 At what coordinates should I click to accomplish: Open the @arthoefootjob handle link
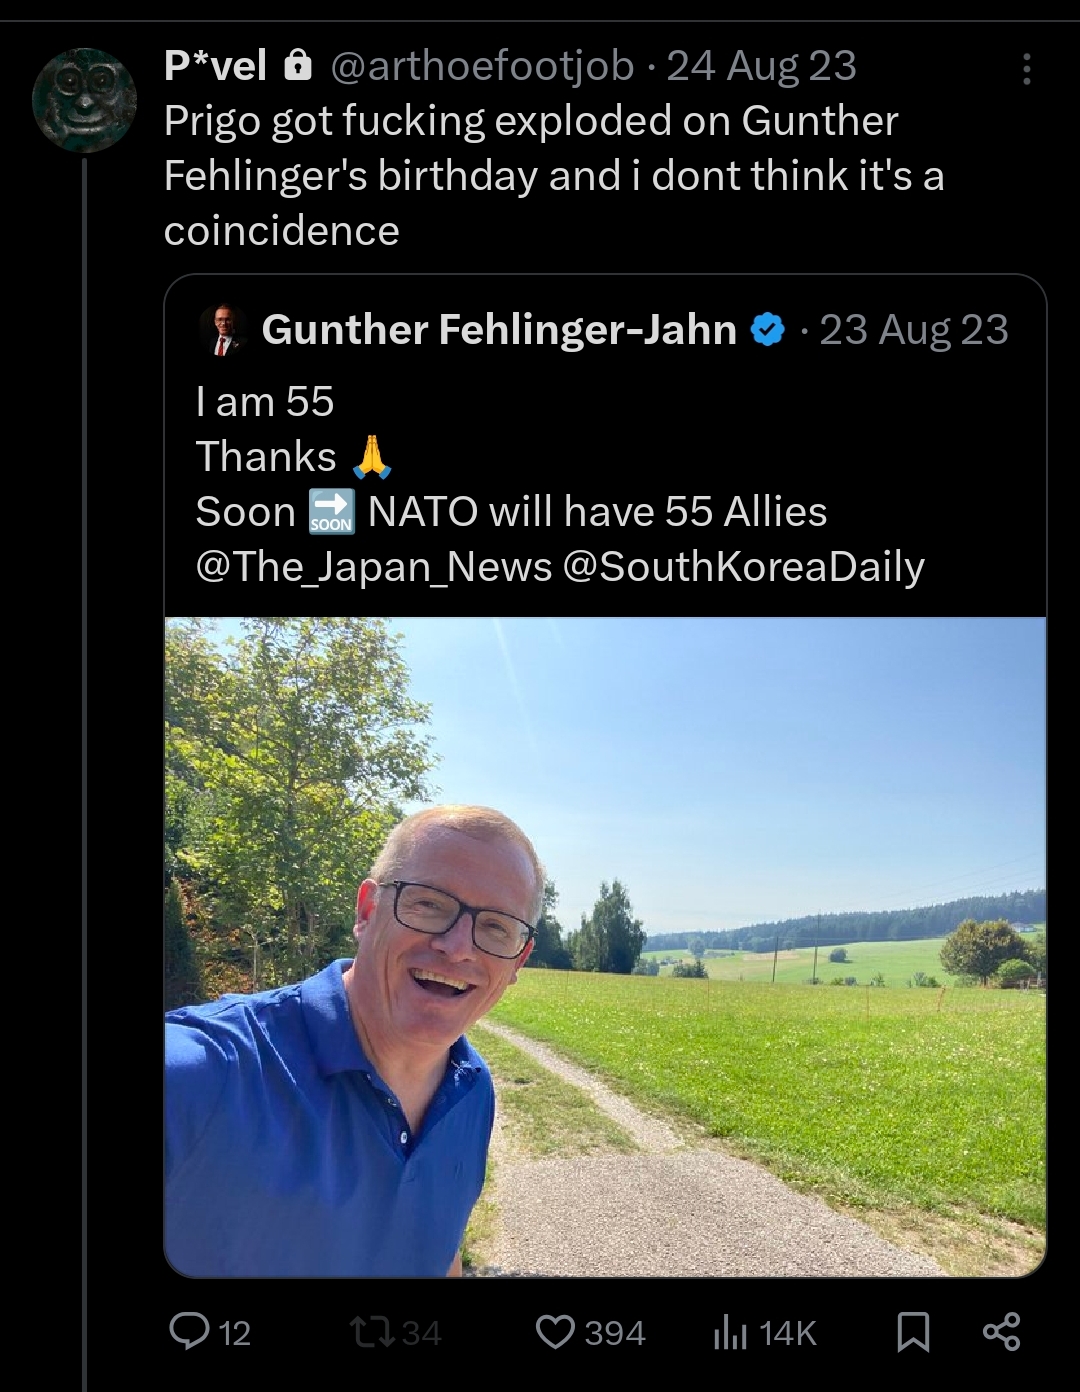coord(481,67)
